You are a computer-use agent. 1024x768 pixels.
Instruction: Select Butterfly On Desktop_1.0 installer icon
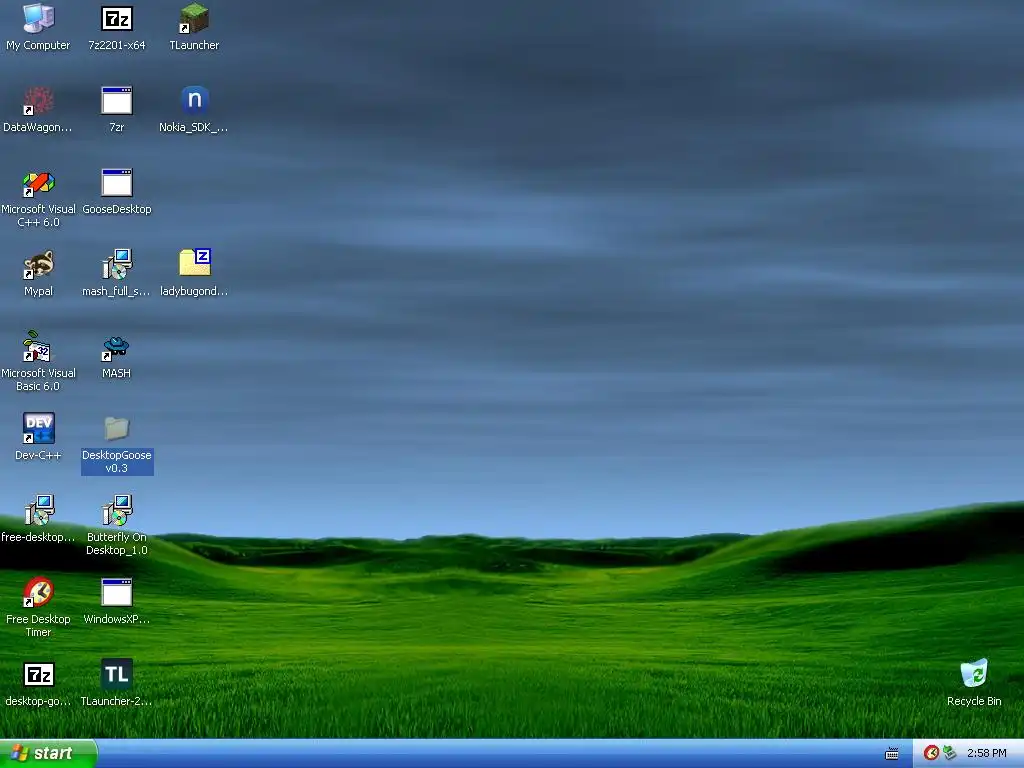tap(117, 511)
